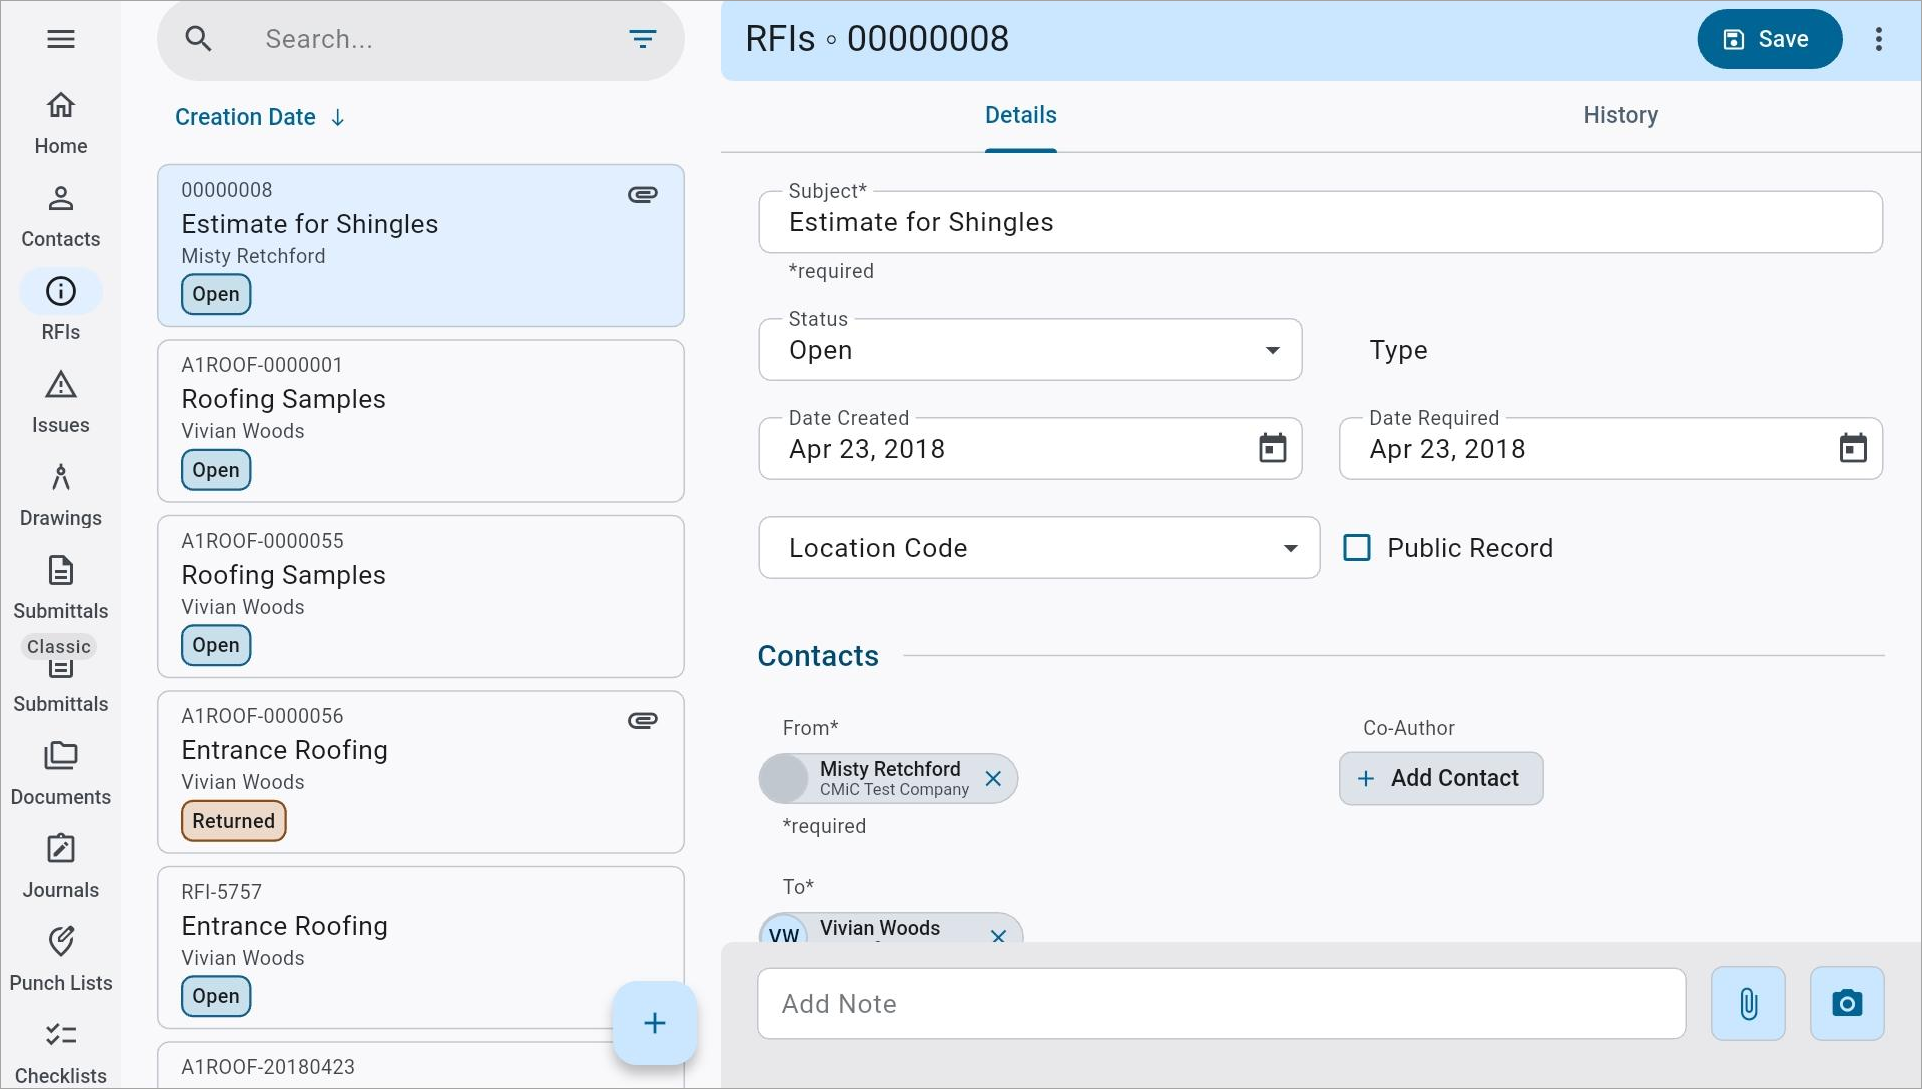Image resolution: width=1922 pixels, height=1089 pixels.
Task: Open Submittals document icon in sidebar
Action: pyautogui.click(x=61, y=571)
